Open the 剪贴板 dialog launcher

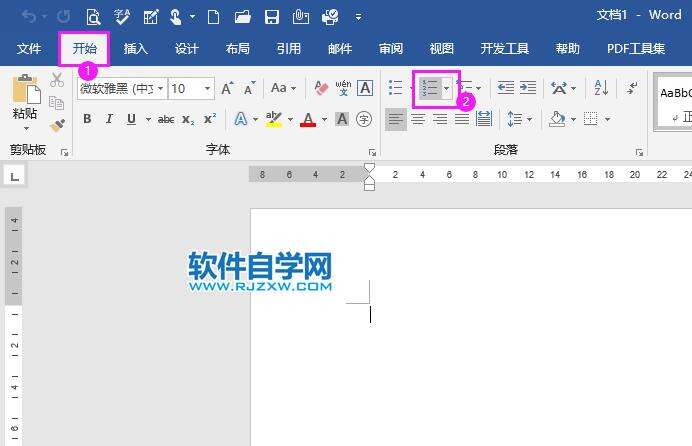tap(65, 153)
